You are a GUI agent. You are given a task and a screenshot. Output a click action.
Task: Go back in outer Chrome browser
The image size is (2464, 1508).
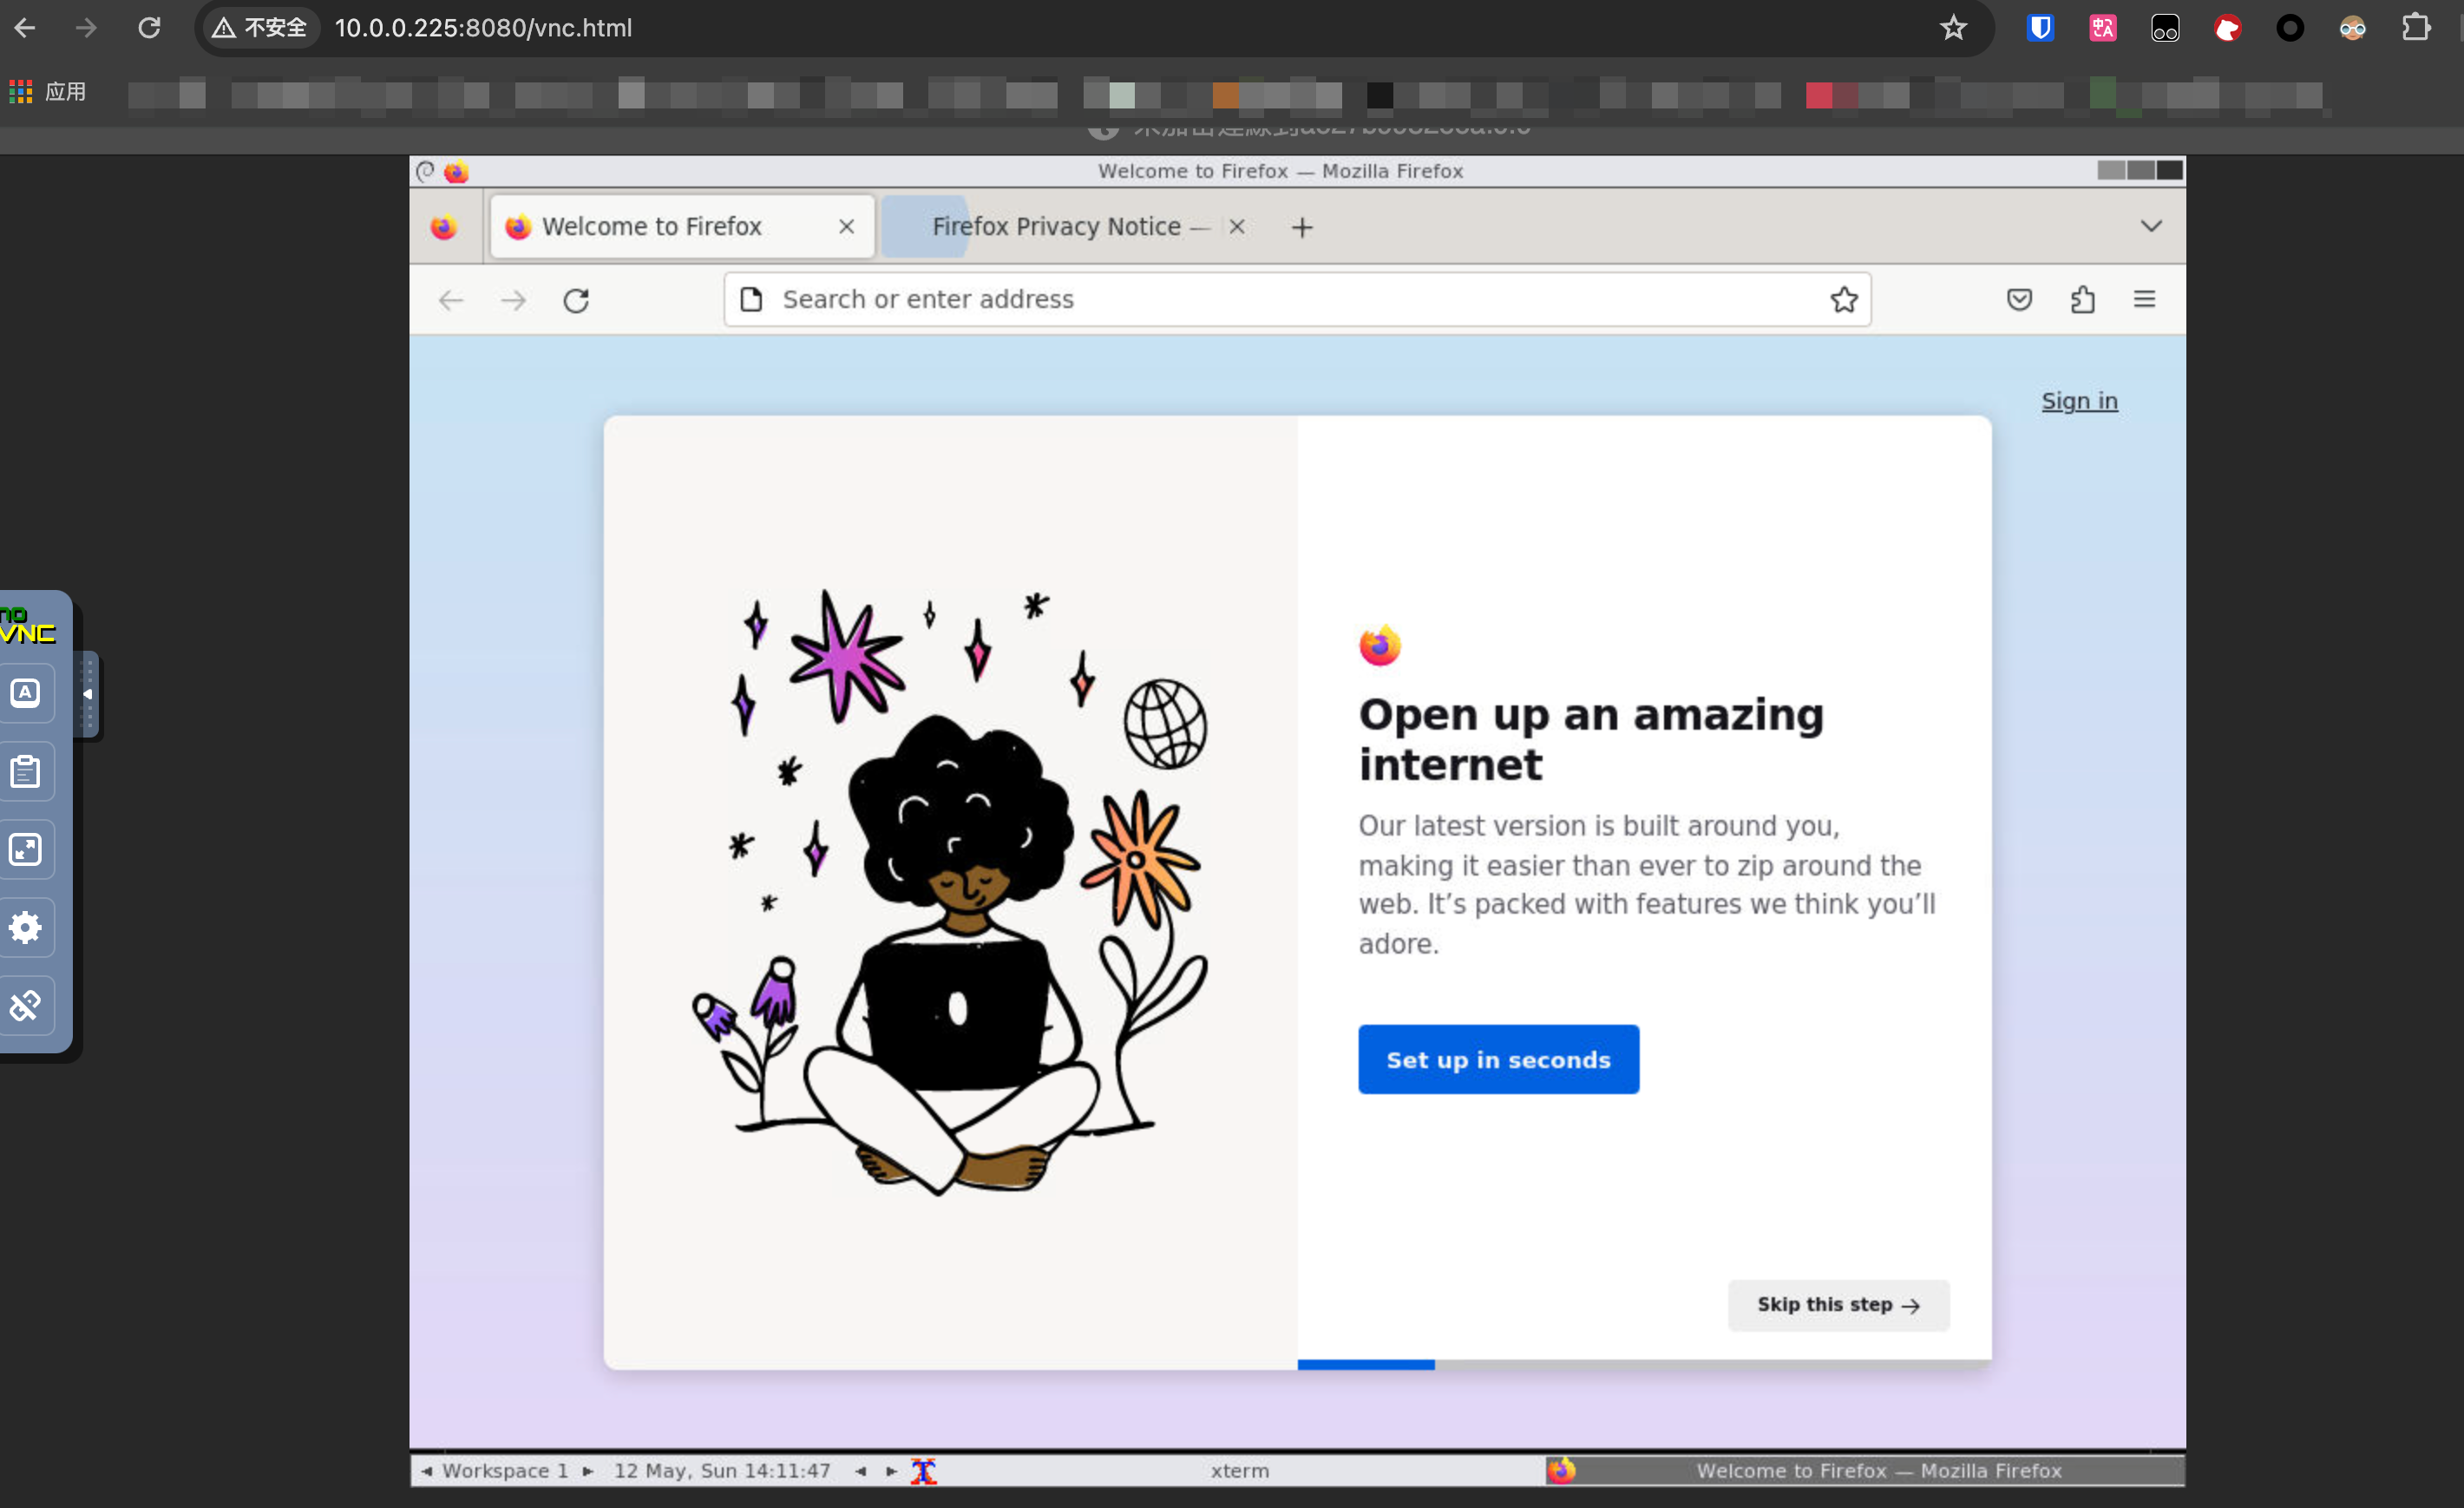pyautogui.click(x=25, y=28)
